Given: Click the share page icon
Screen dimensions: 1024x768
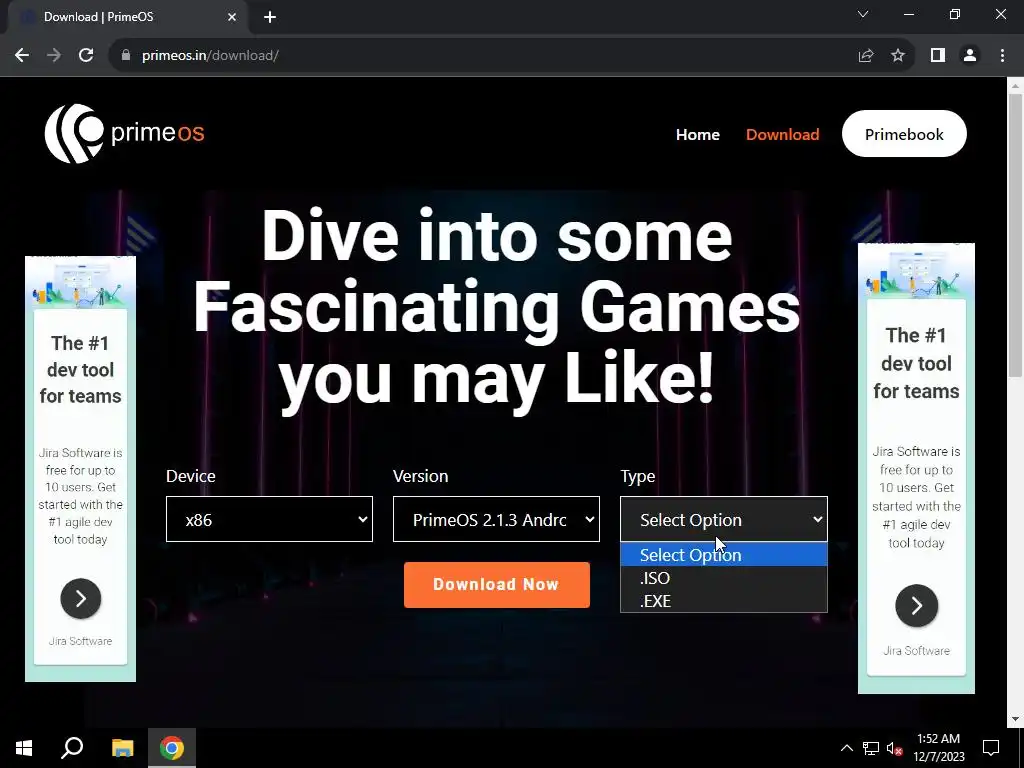Looking at the screenshot, I should pos(866,56).
